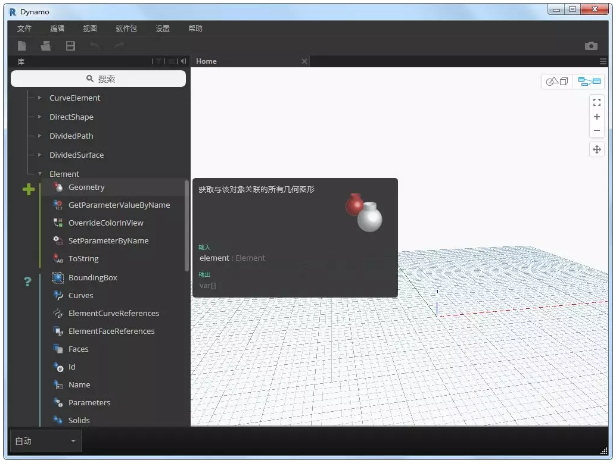Viewport: 616px width, 468px height.
Task: Select Parameters in library list
Action: pyautogui.click(x=89, y=402)
